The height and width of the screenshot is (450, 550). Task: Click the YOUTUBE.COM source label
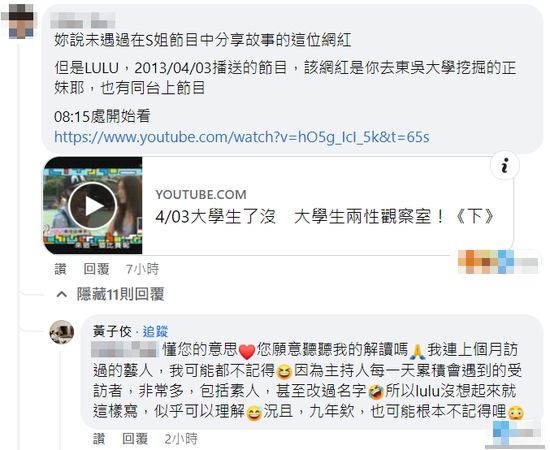[201, 194]
